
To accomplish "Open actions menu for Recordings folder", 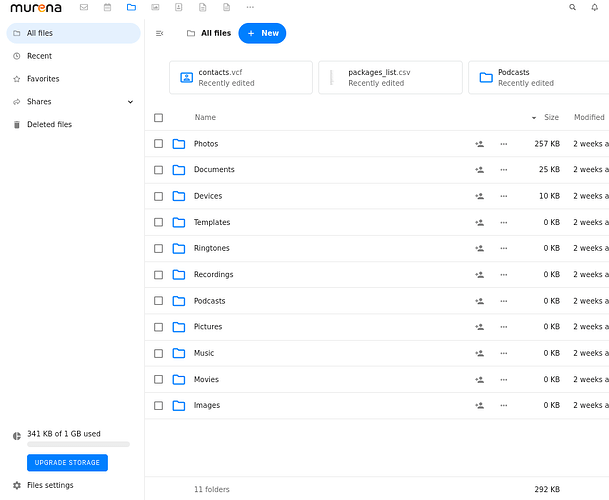I will pos(504,275).
